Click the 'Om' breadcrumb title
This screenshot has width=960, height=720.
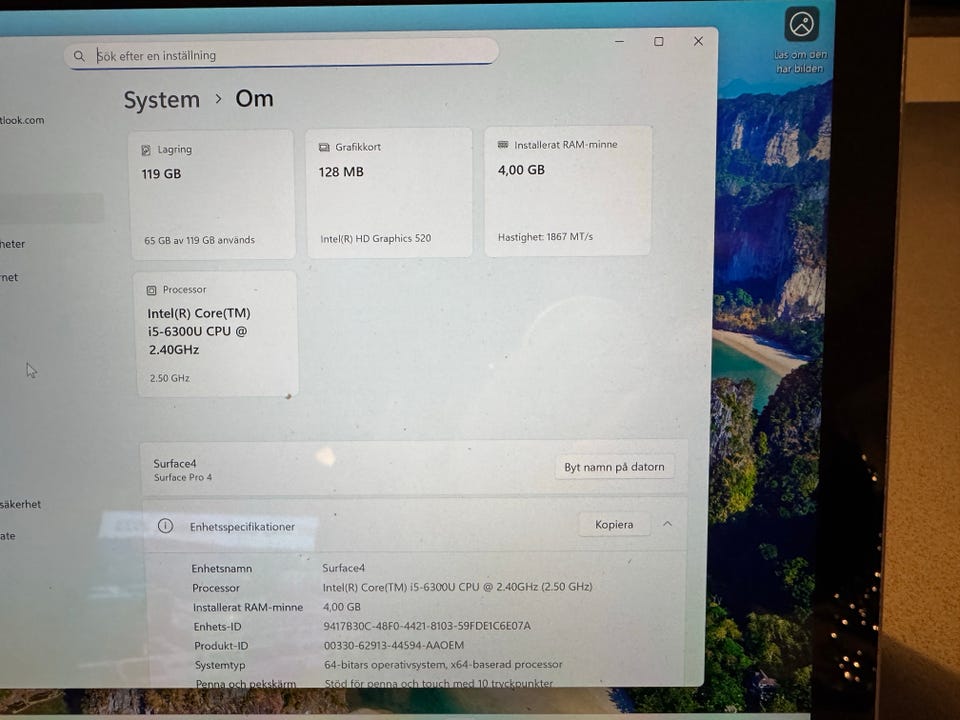(x=254, y=99)
